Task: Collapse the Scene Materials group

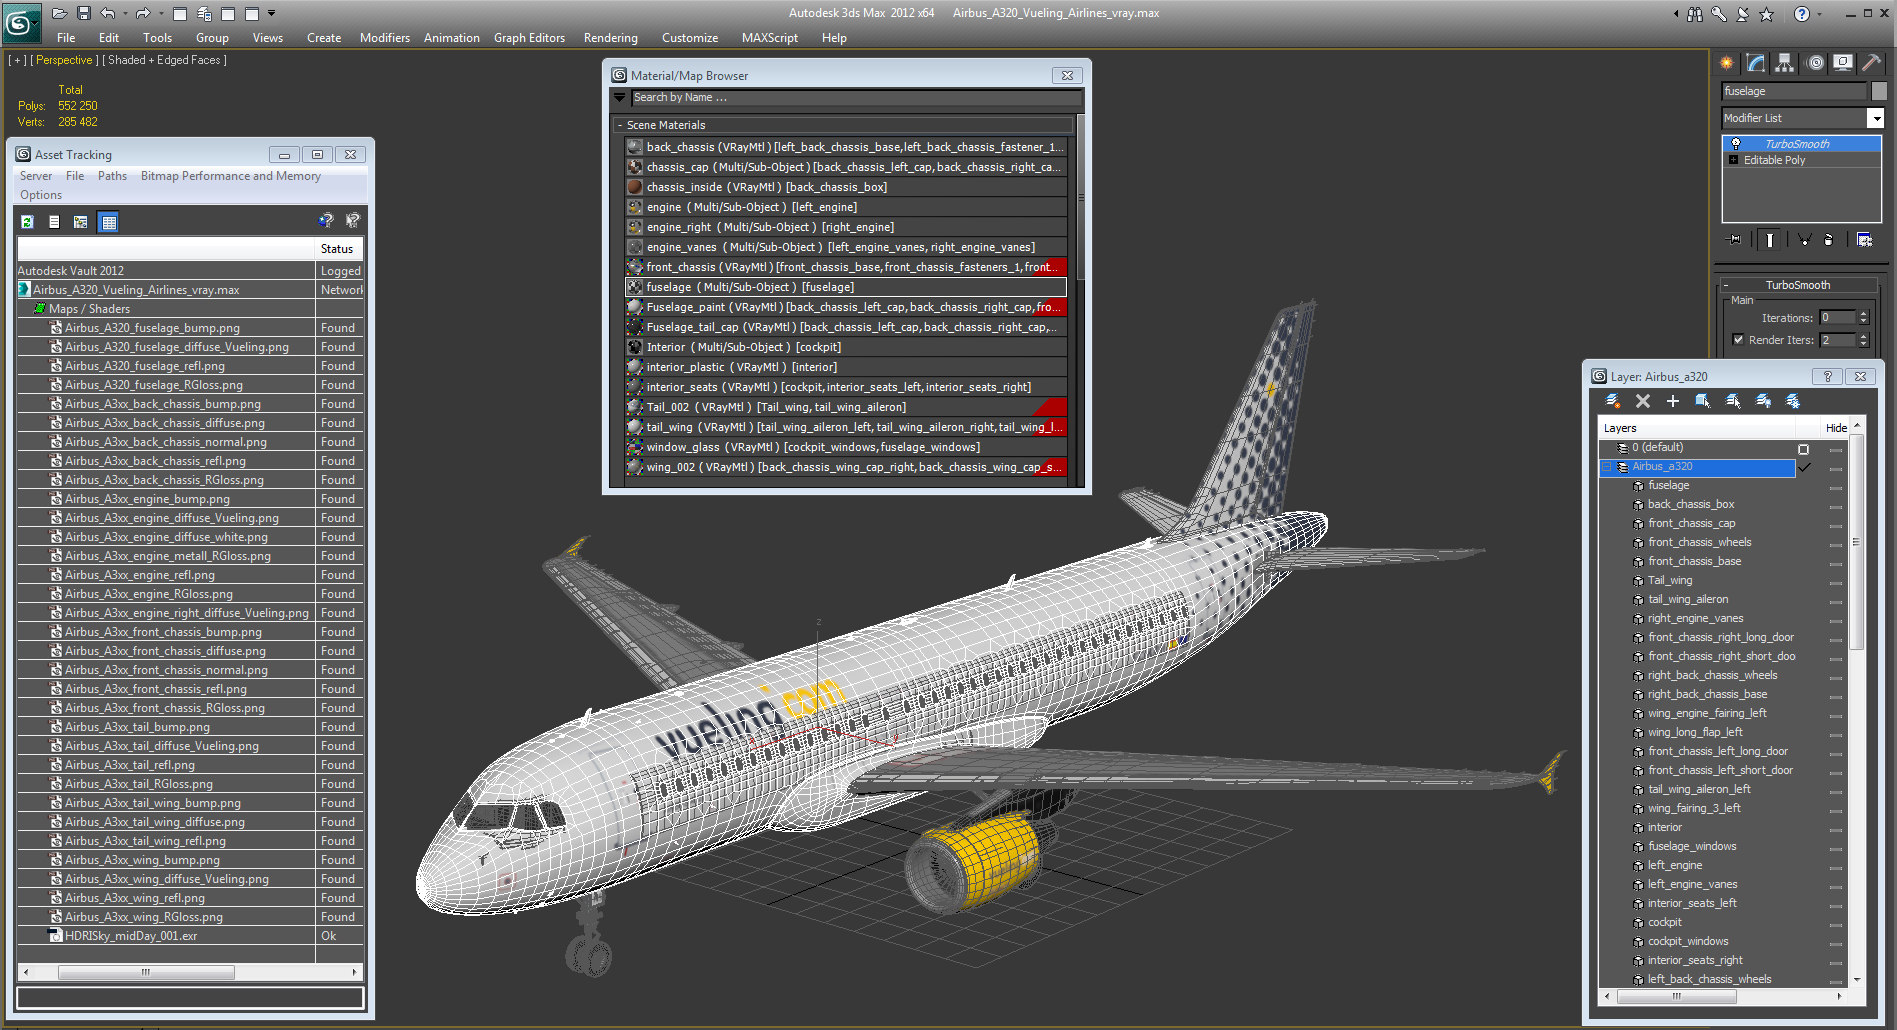Action: click(x=620, y=125)
